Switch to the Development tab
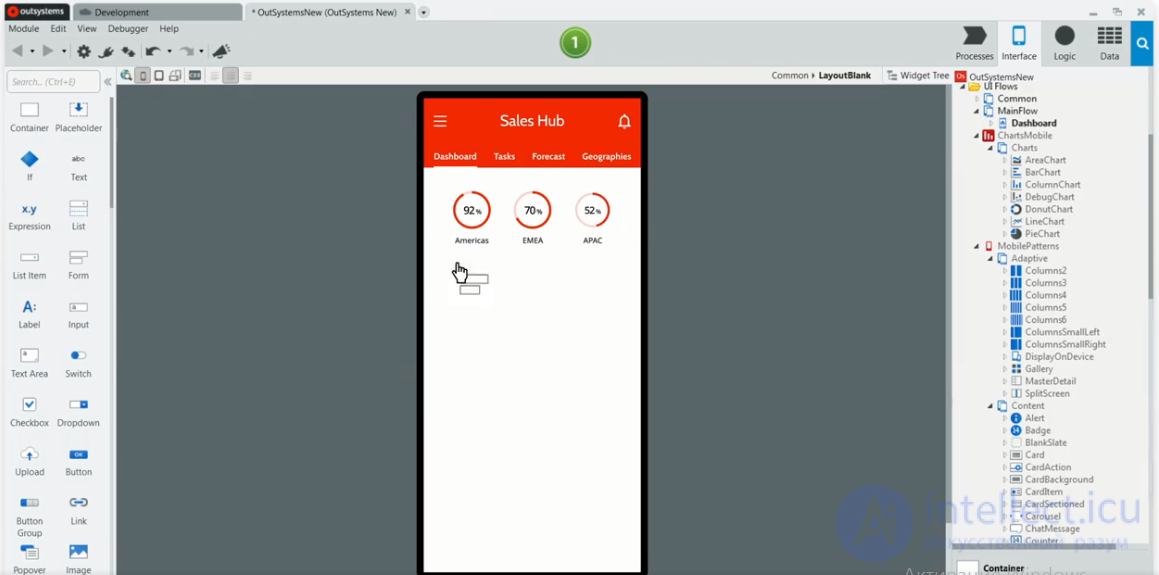The image size is (1159, 575). point(158,12)
